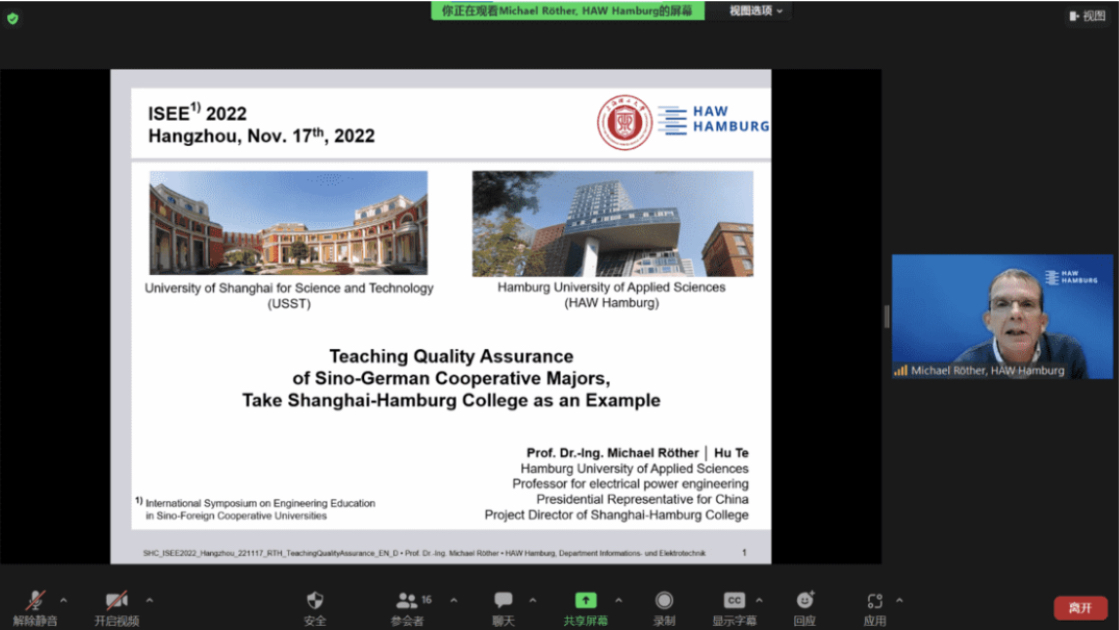The image size is (1119, 630).
Task: Open View Options (视图选项) dropdown
Action: click(755, 11)
